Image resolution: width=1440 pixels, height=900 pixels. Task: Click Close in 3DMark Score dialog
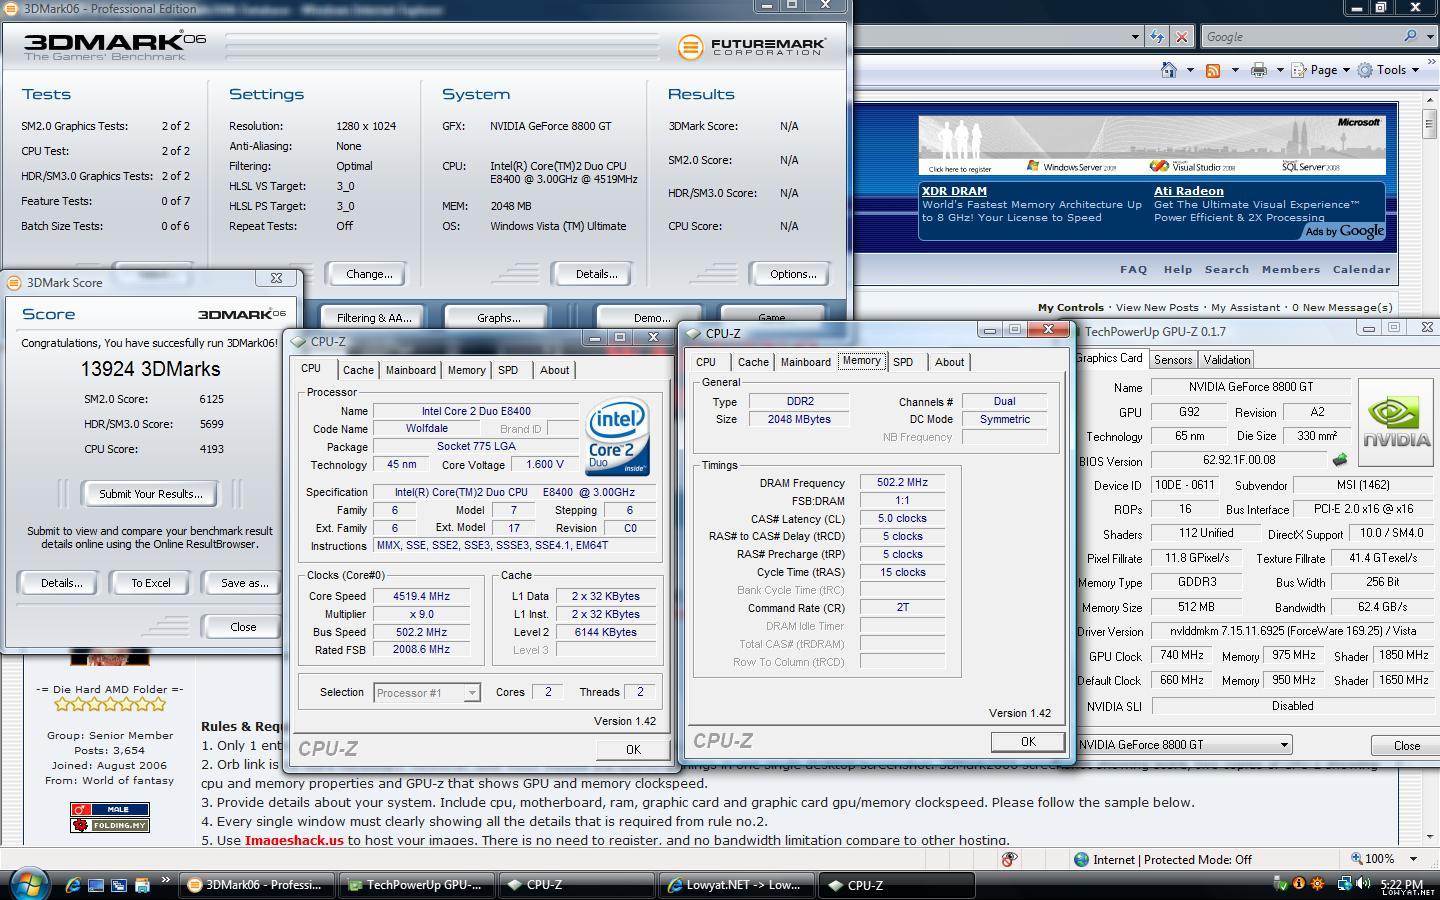tap(243, 627)
